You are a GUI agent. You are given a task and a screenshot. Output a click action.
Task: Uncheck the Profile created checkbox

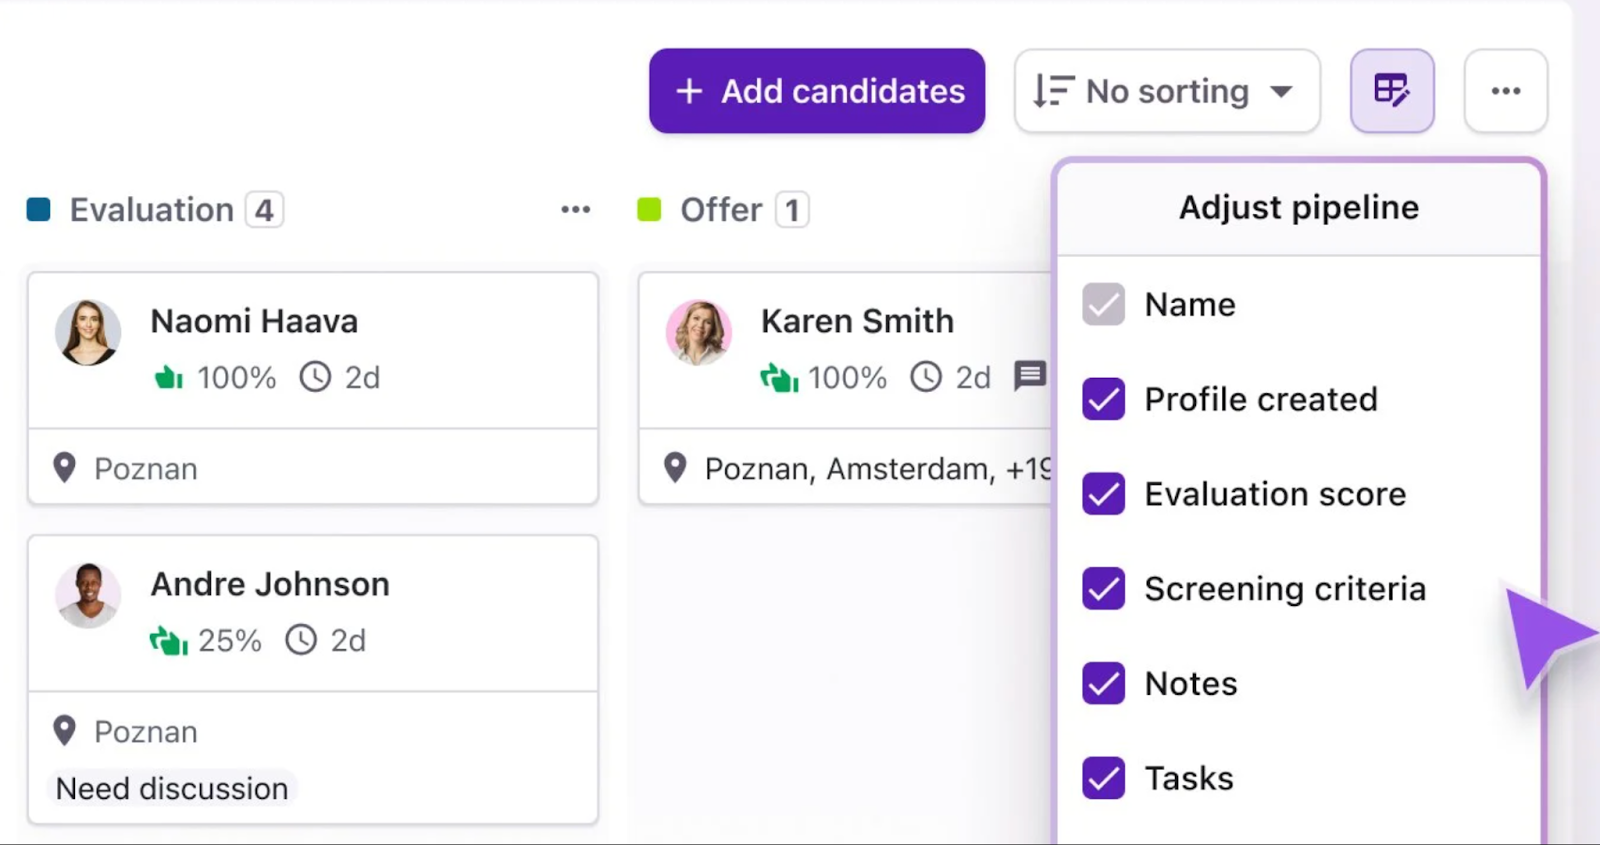pos(1103,400)
